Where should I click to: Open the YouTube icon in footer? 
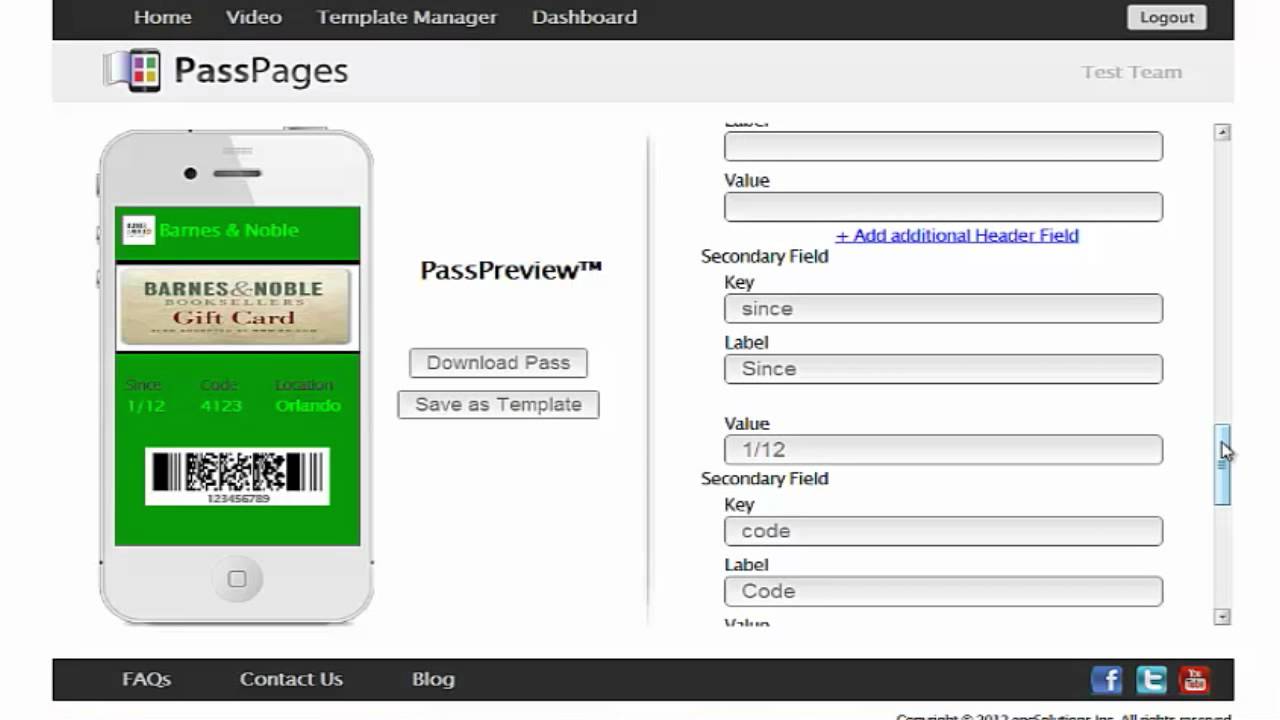(1194, 680)
